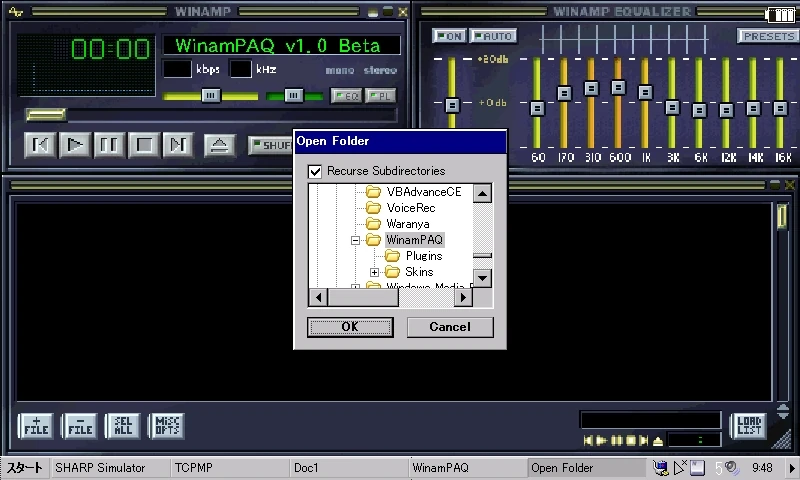The width and height of the screenshot is (800, 480).
Task: Select the Waranya folder
Action: (x=408, y=224)
